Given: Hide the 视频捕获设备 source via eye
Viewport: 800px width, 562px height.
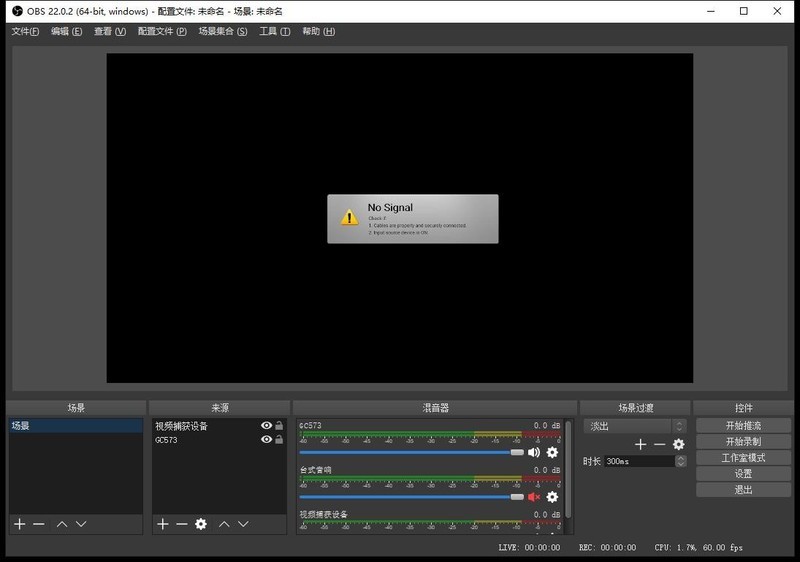Looking at the screenshot, I should pyautogui.click(x=266, y=426).
